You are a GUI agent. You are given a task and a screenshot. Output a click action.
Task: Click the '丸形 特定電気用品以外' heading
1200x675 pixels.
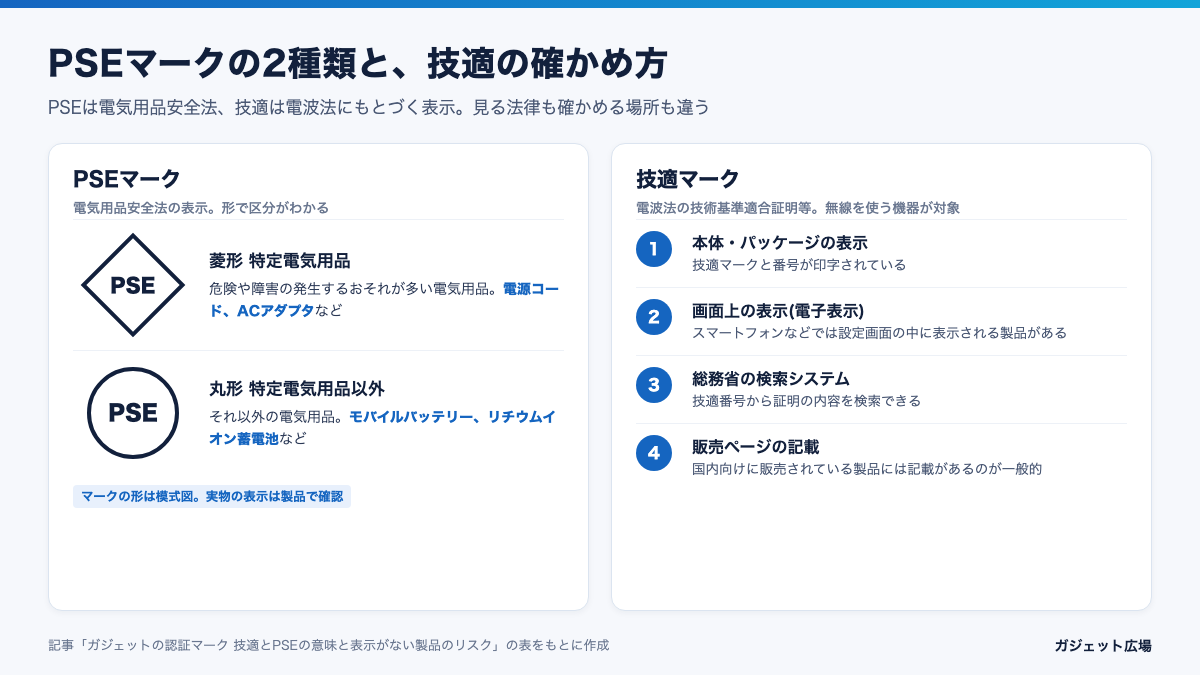[x=297, y=389]
